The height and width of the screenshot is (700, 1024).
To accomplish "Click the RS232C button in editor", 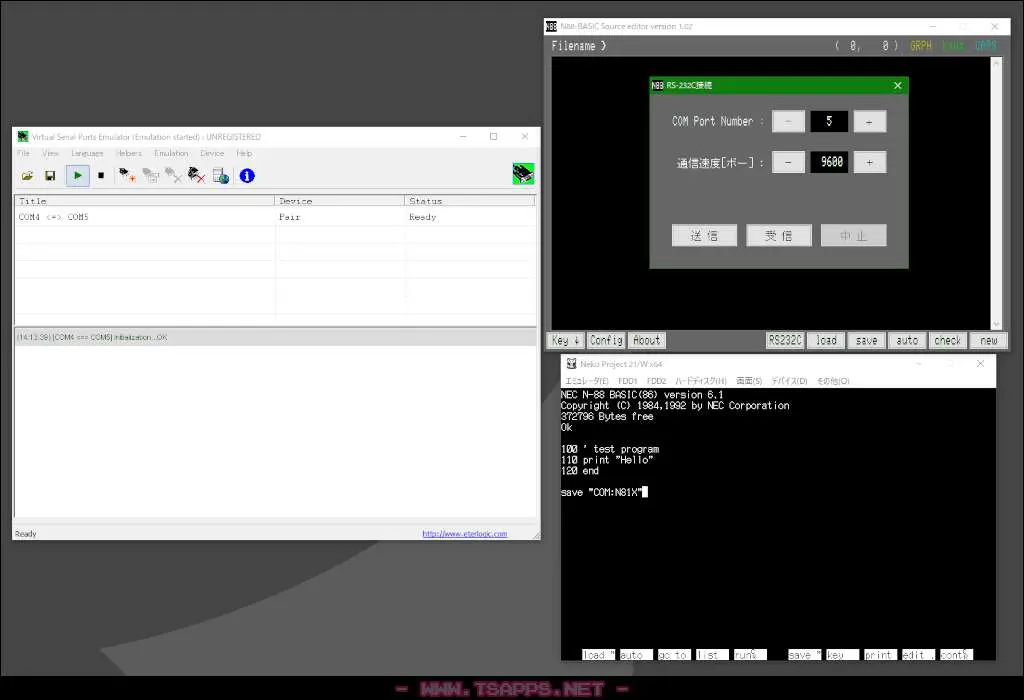I will tap(785, 340).
